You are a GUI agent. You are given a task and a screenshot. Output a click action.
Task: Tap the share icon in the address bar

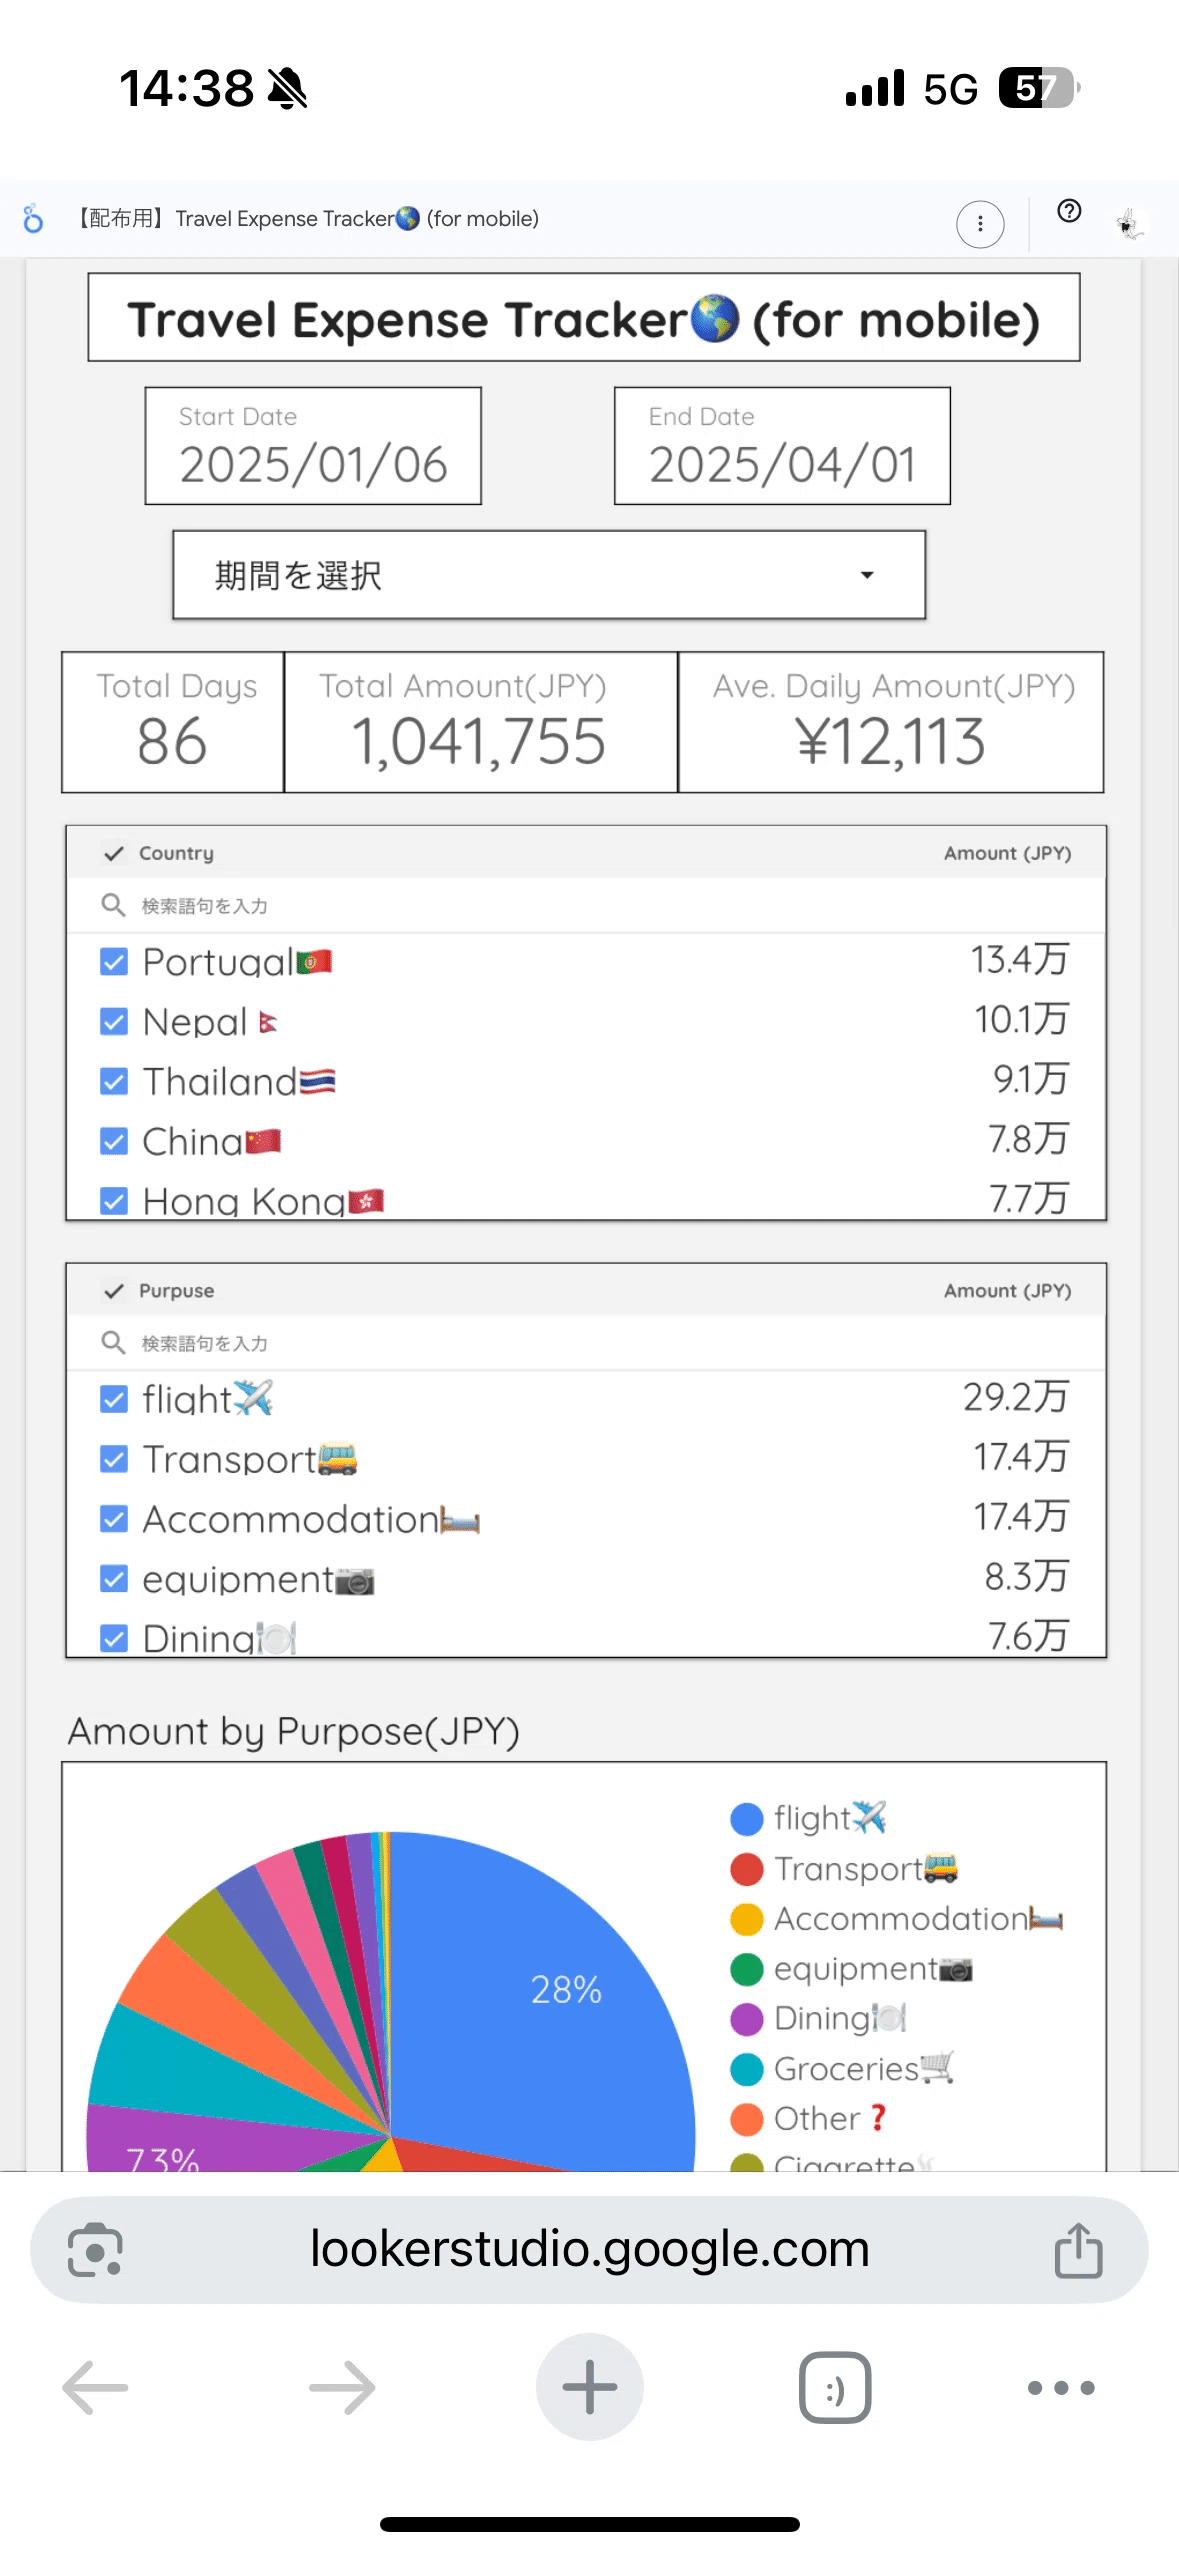coord(1077,2250)
